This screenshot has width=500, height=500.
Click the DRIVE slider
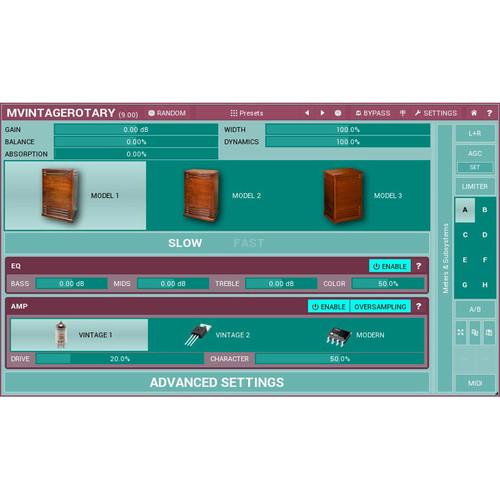120,359
